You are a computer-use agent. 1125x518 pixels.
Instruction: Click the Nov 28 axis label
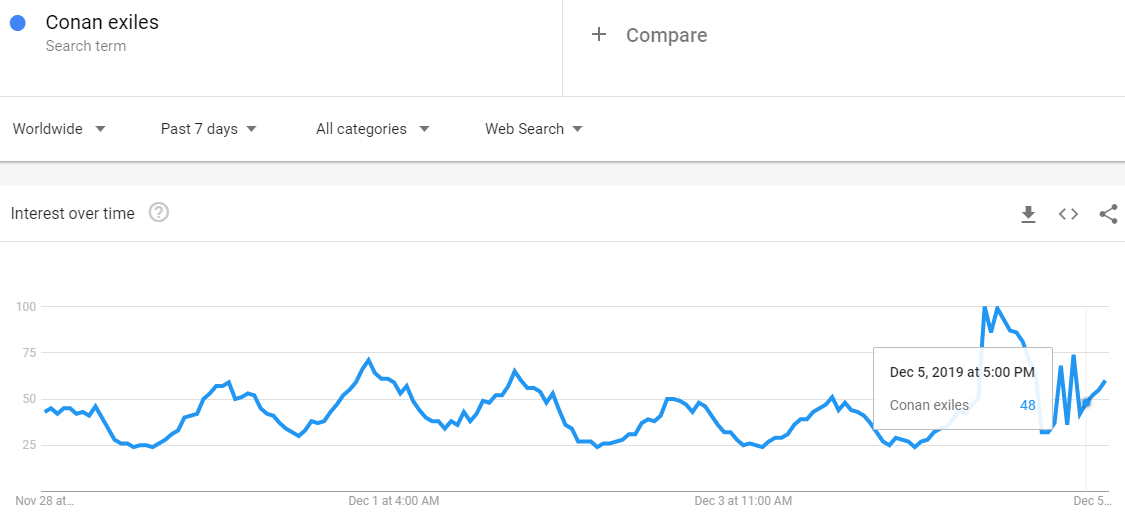(44, 500)
